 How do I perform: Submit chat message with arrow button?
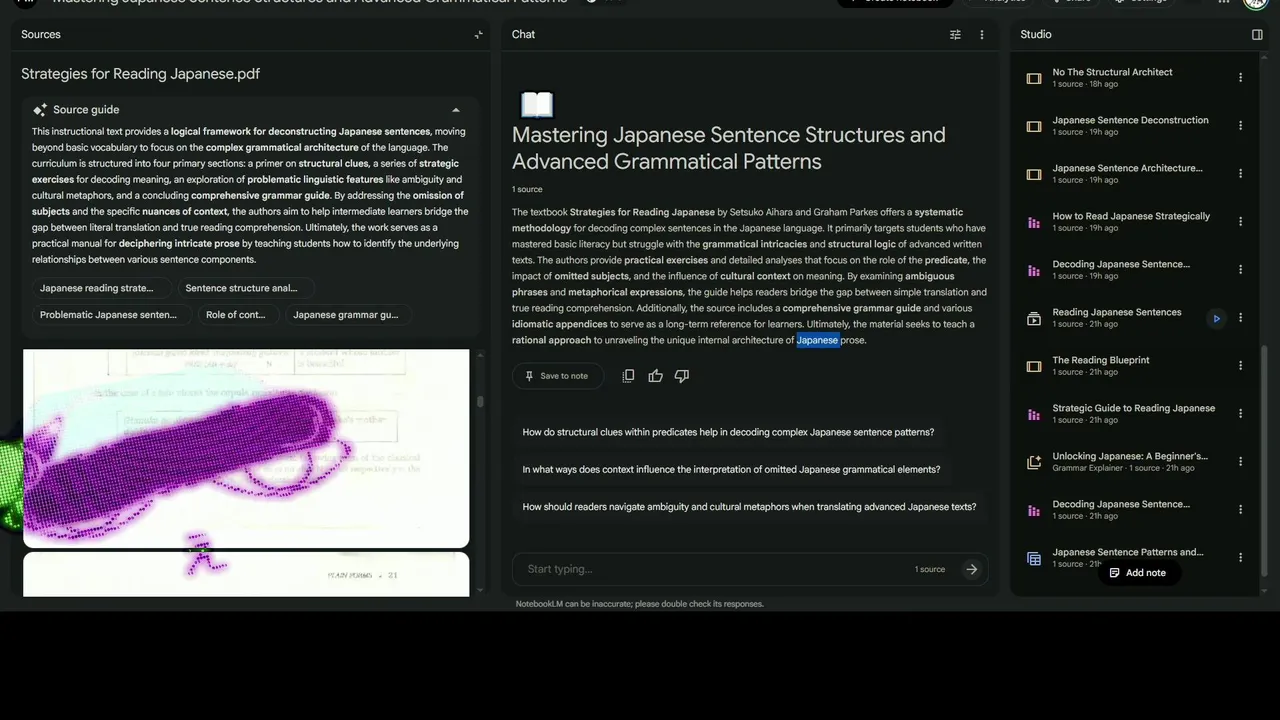[971, 569]
